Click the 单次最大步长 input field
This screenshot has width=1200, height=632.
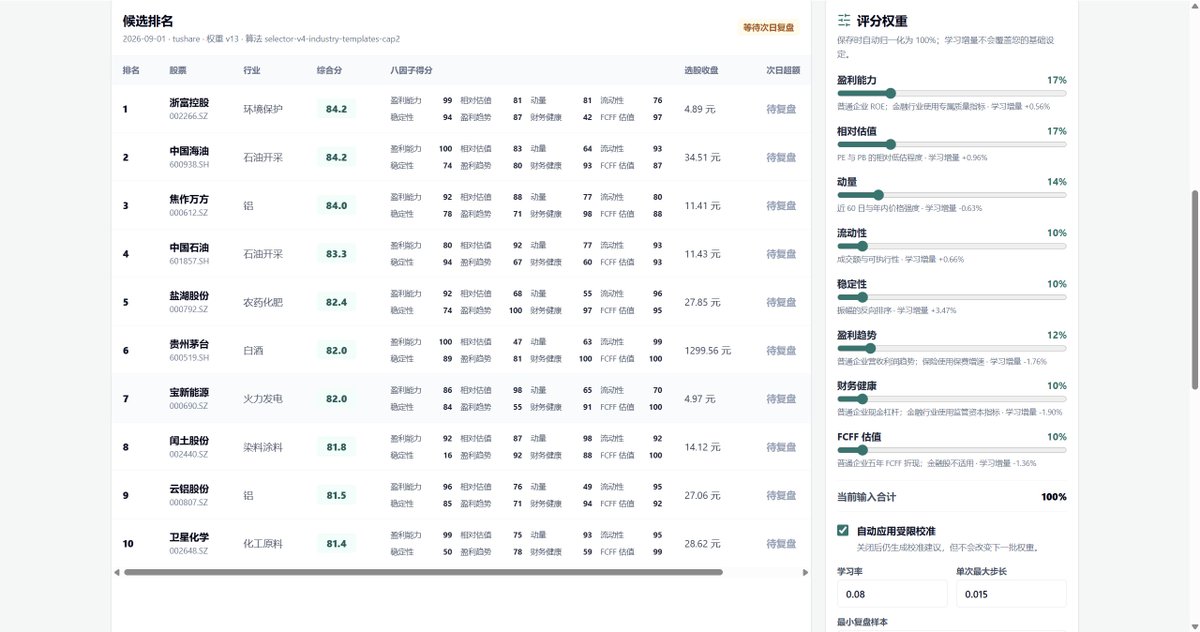pos(1011,594)
